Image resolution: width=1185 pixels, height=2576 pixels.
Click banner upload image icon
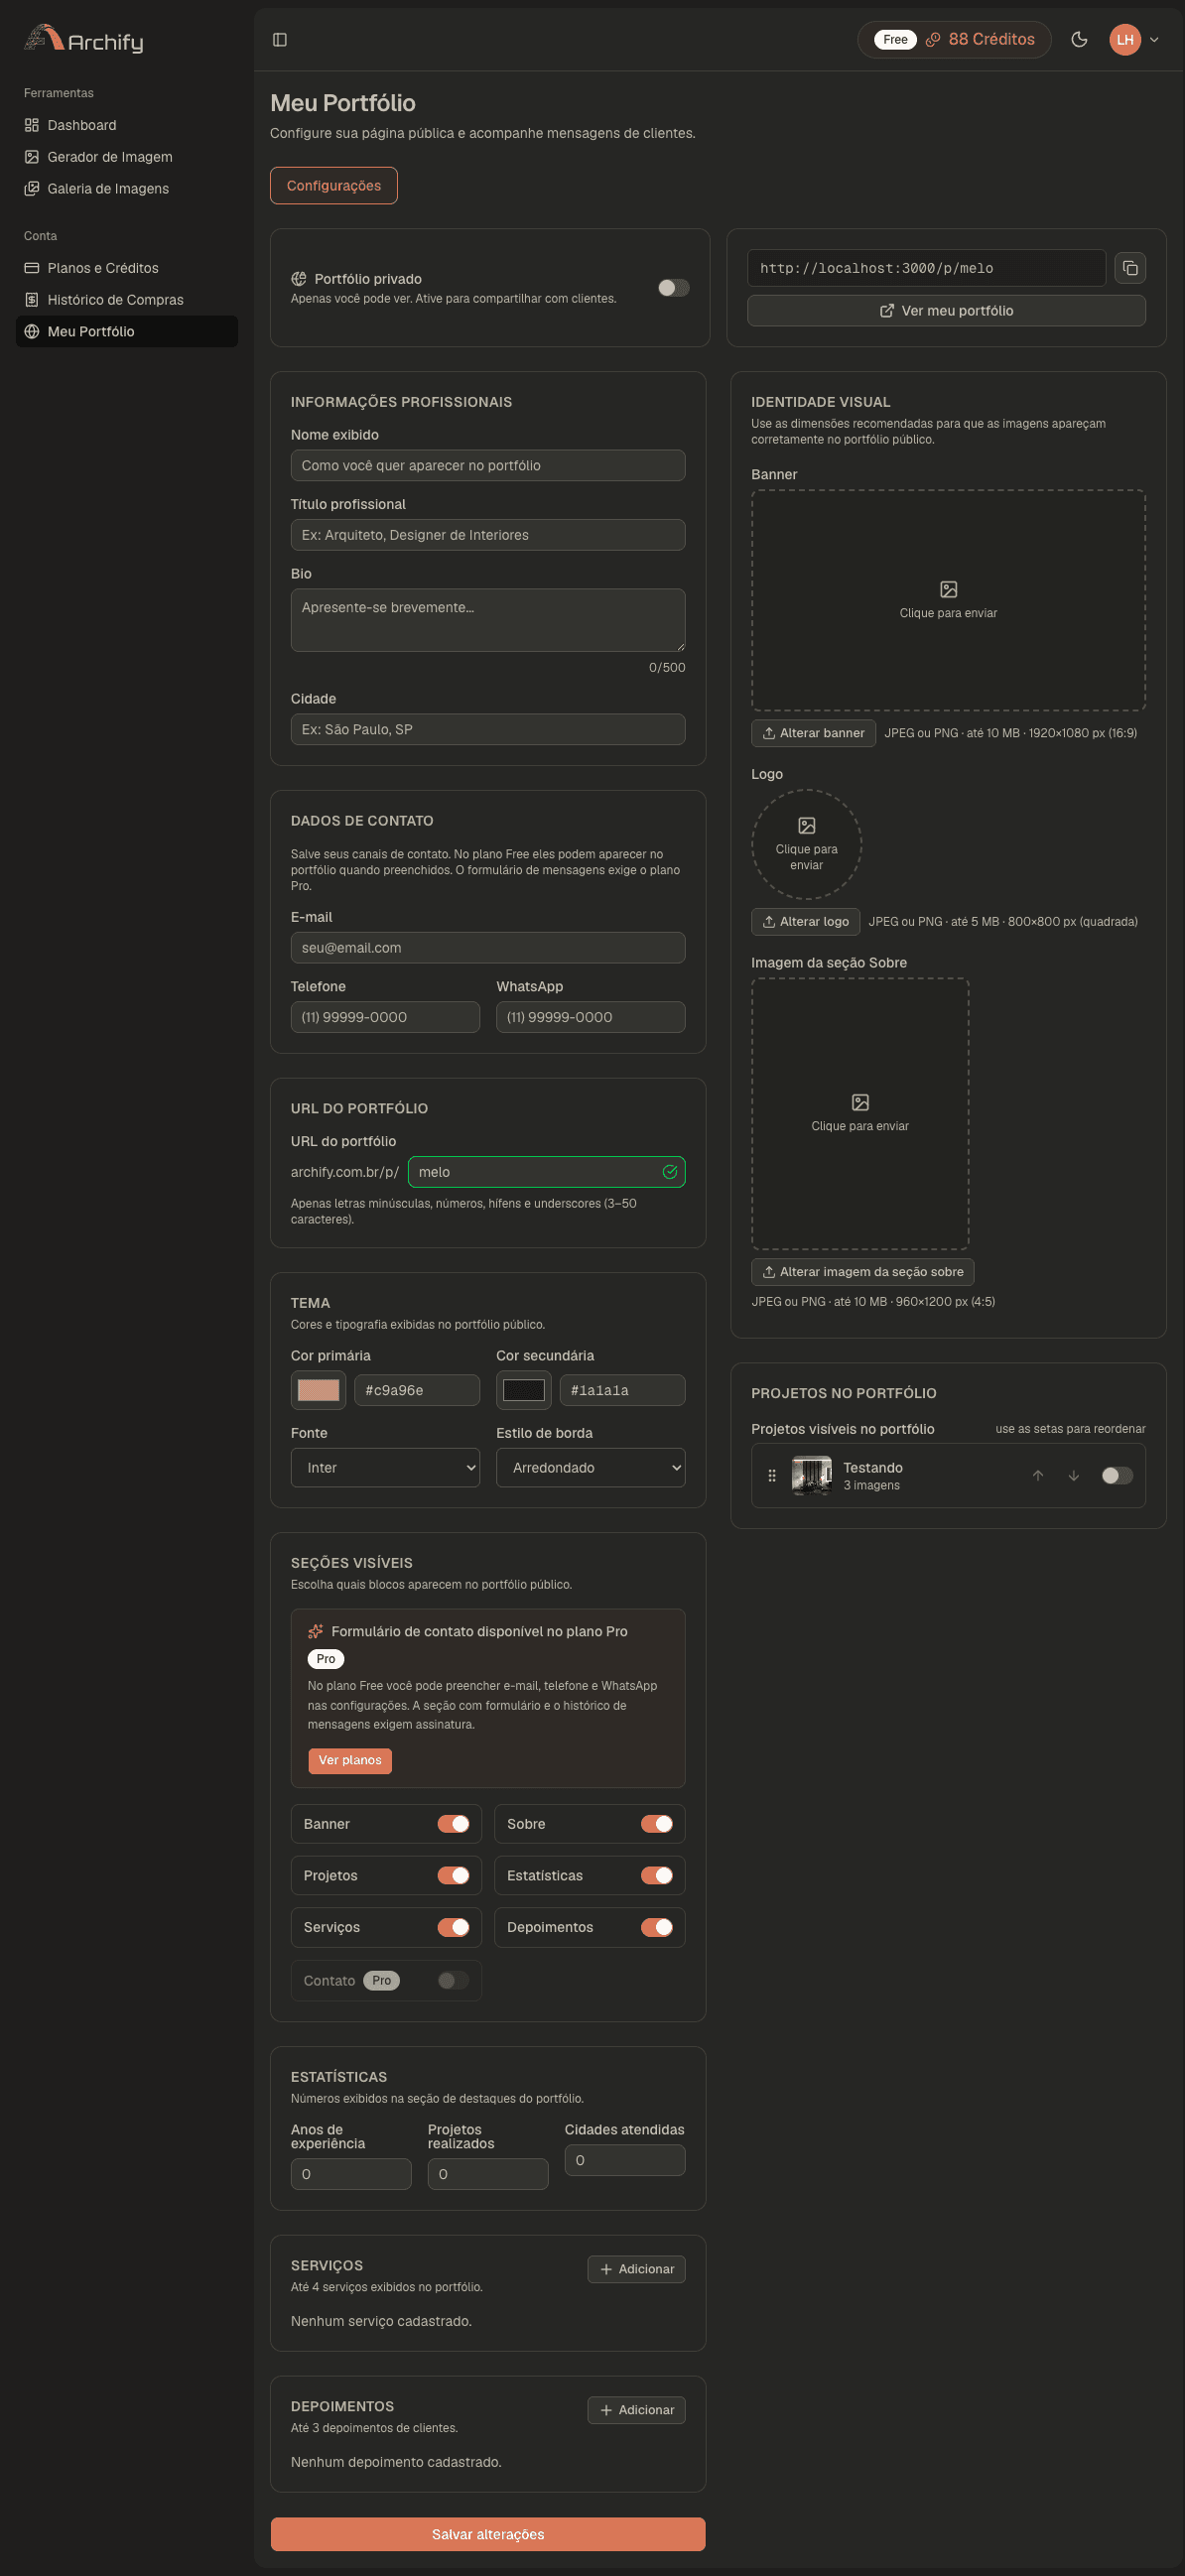pyautogui.click(x=949, y=590)
